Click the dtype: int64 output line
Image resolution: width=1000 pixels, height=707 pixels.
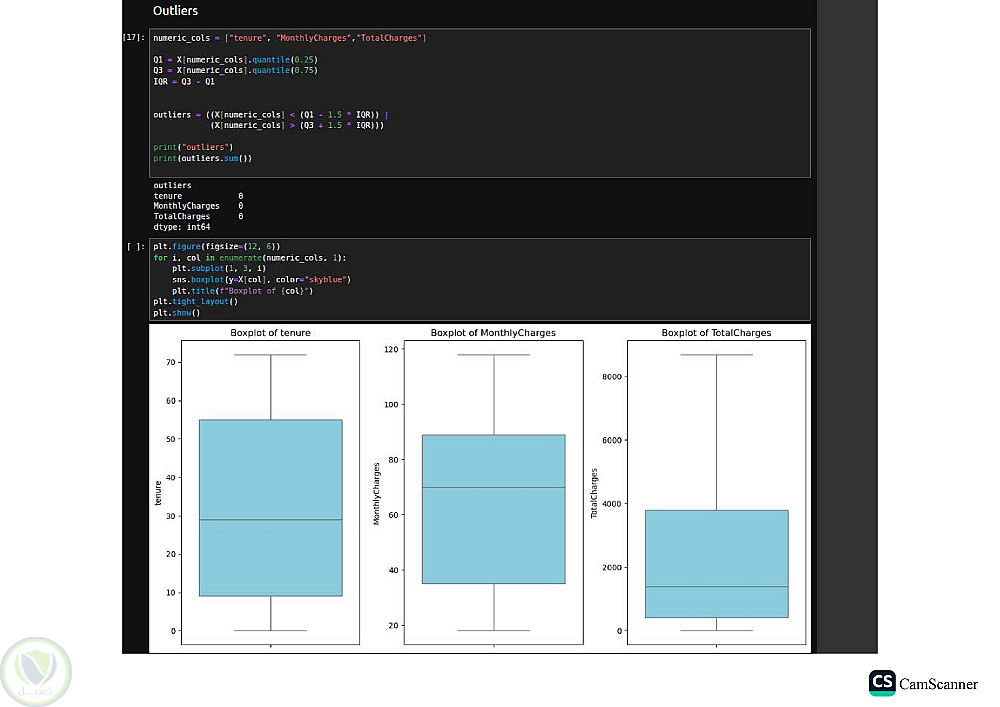pos(181,227)
